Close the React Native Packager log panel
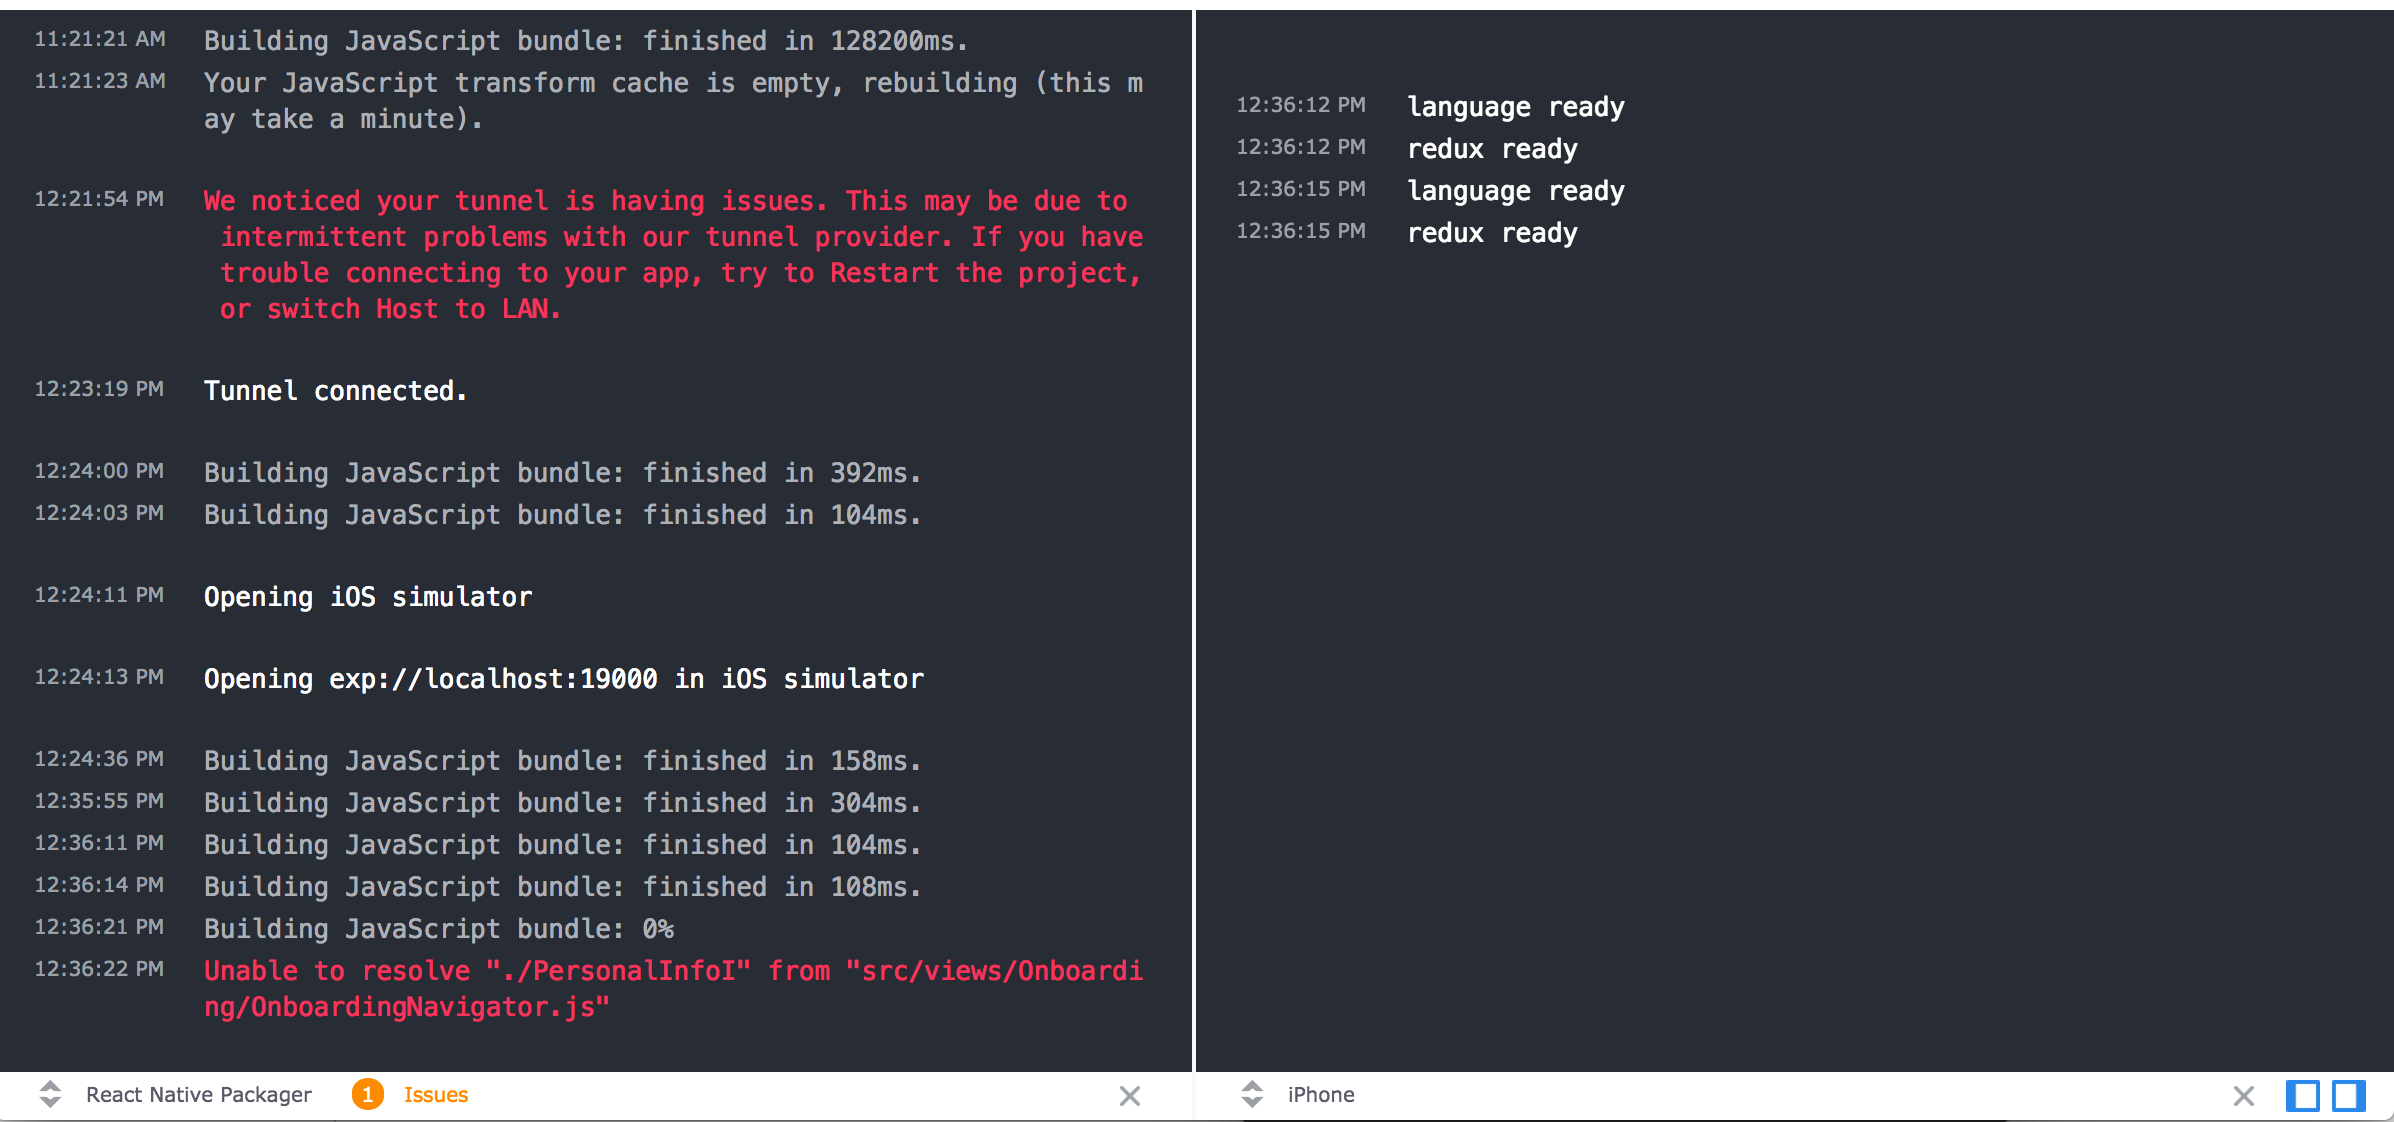 point(1129,1096)
